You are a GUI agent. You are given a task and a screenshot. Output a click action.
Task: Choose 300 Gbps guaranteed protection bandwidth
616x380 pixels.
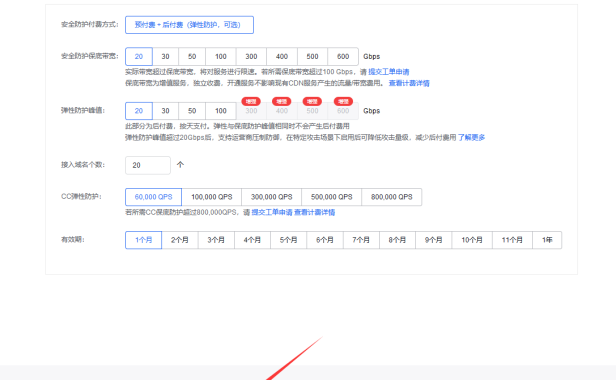click(x=251, y=57)
